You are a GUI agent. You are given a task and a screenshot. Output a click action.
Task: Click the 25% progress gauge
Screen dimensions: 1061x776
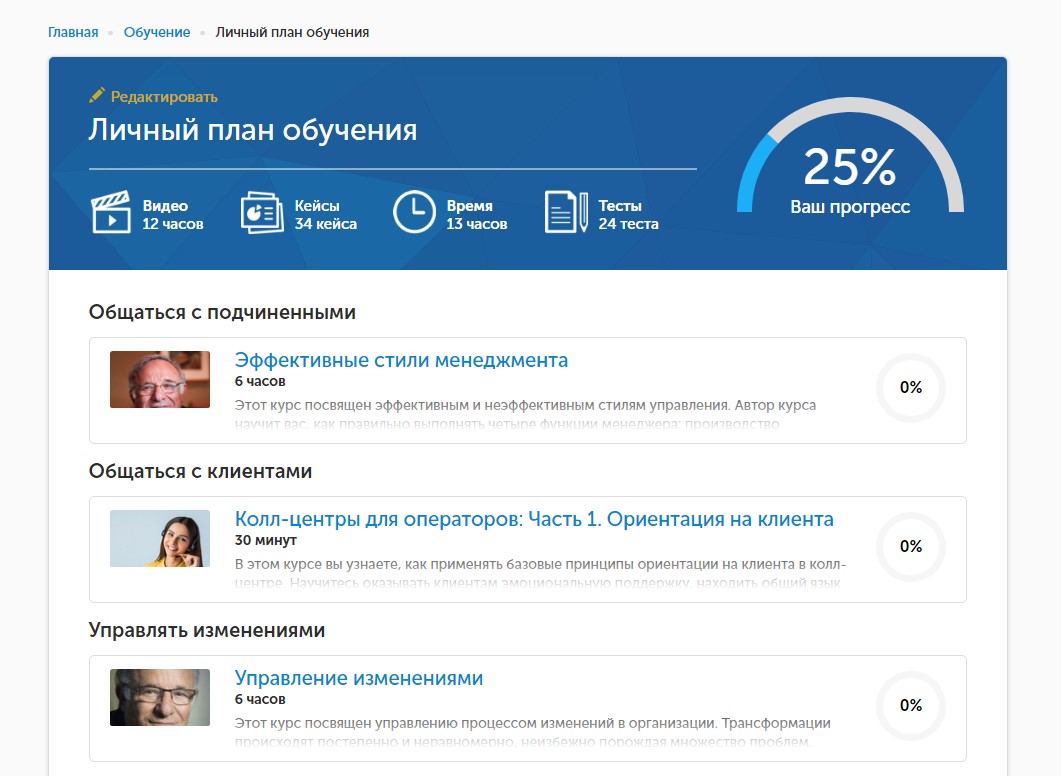pyautogui.click(x=850, y=156)
